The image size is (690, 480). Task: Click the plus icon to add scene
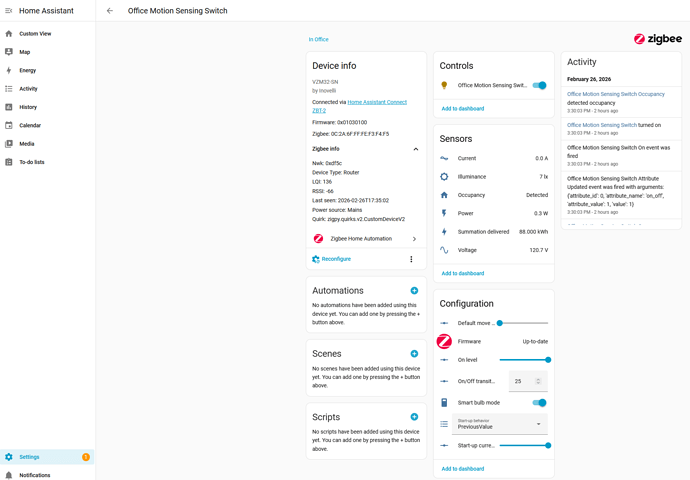[414, 353]
